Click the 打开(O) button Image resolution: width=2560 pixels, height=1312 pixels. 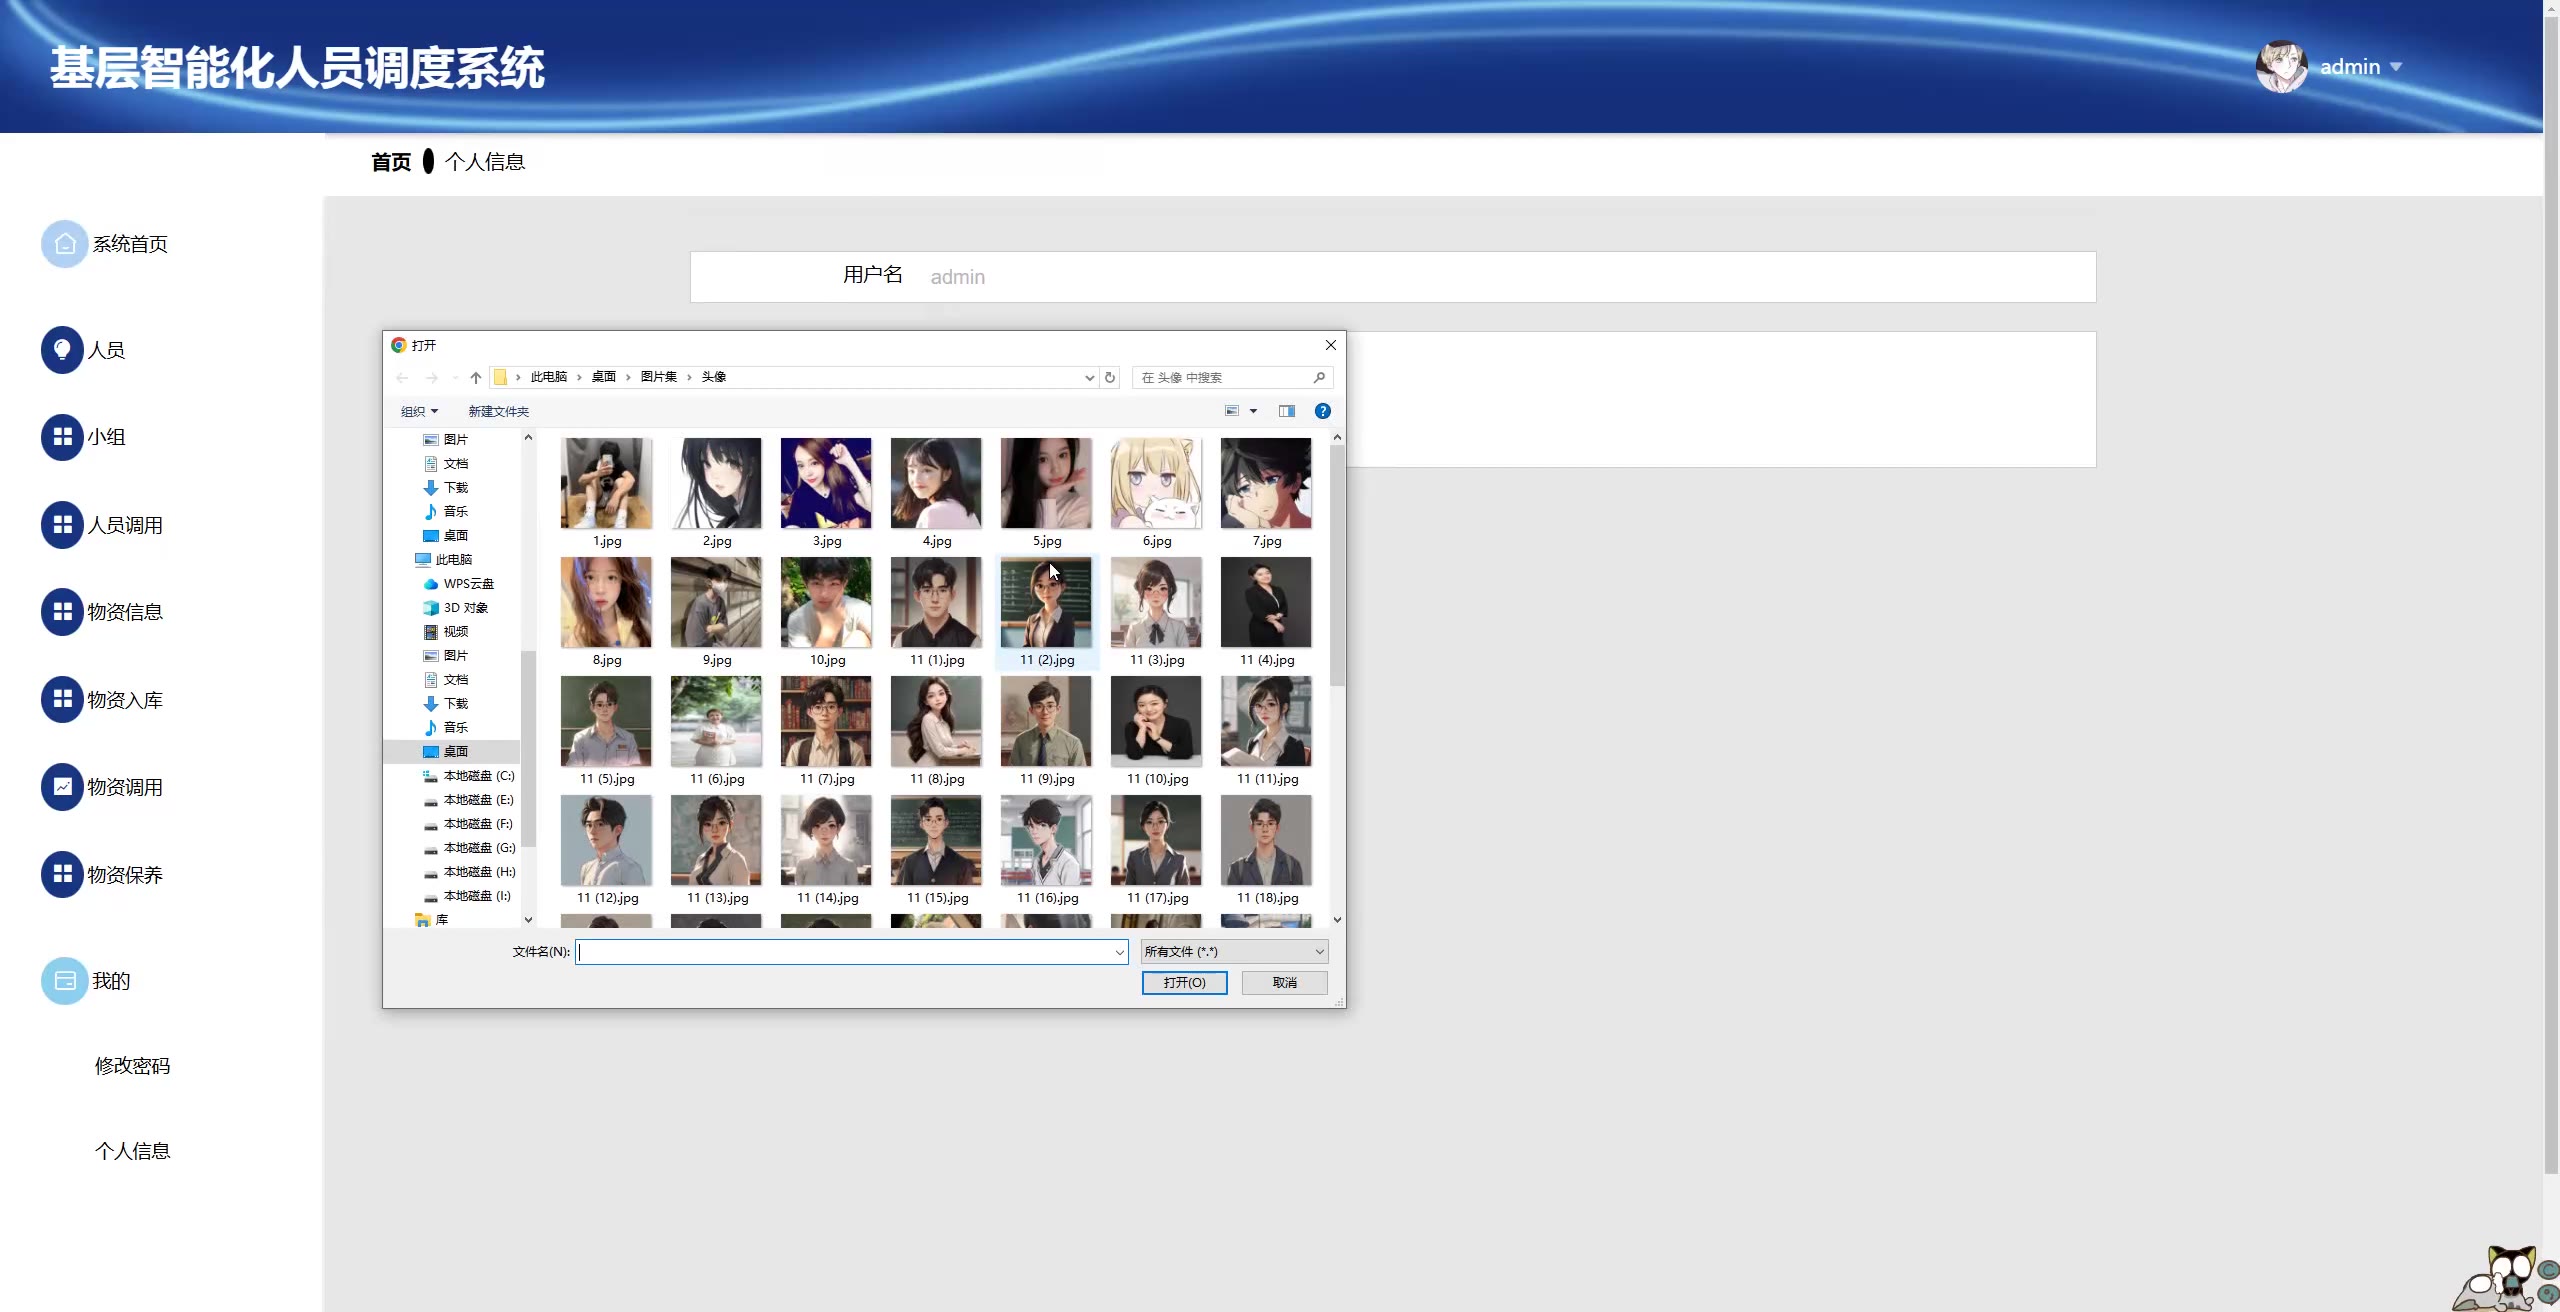(1184, 983)
